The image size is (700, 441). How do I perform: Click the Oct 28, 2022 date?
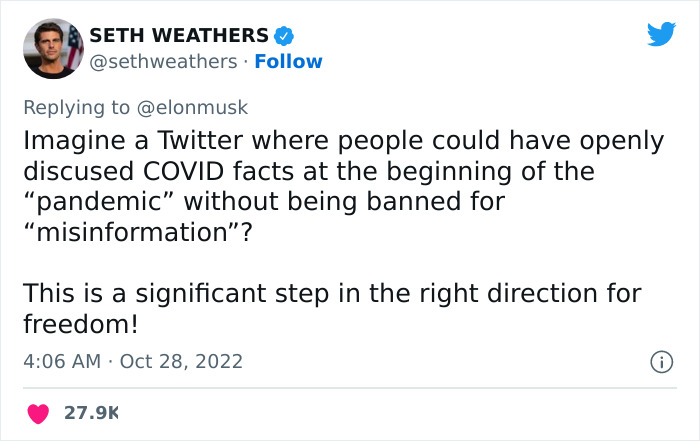(x=181, y=360)
